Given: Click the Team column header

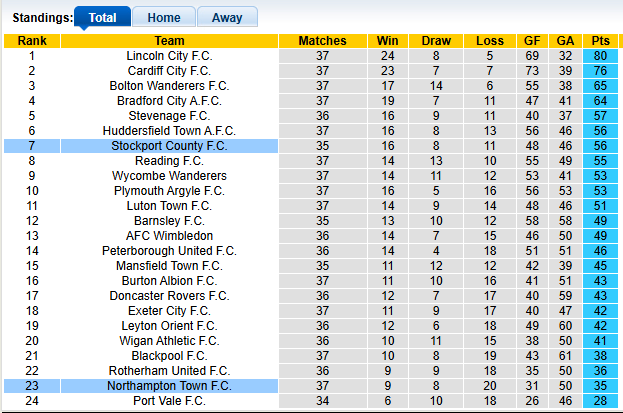Looking at the screenshot, I should coord(169,41).
